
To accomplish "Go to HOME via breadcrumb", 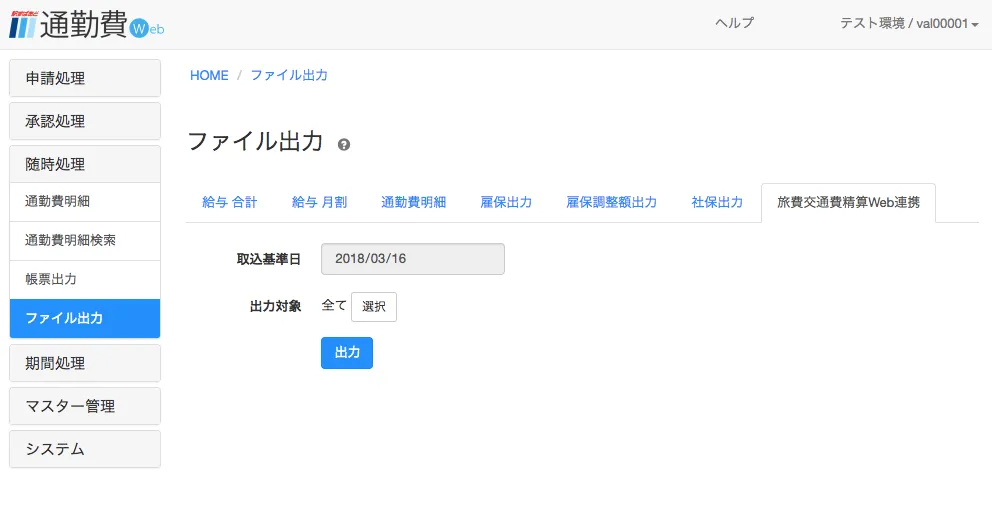I will (x=209, y=76).
